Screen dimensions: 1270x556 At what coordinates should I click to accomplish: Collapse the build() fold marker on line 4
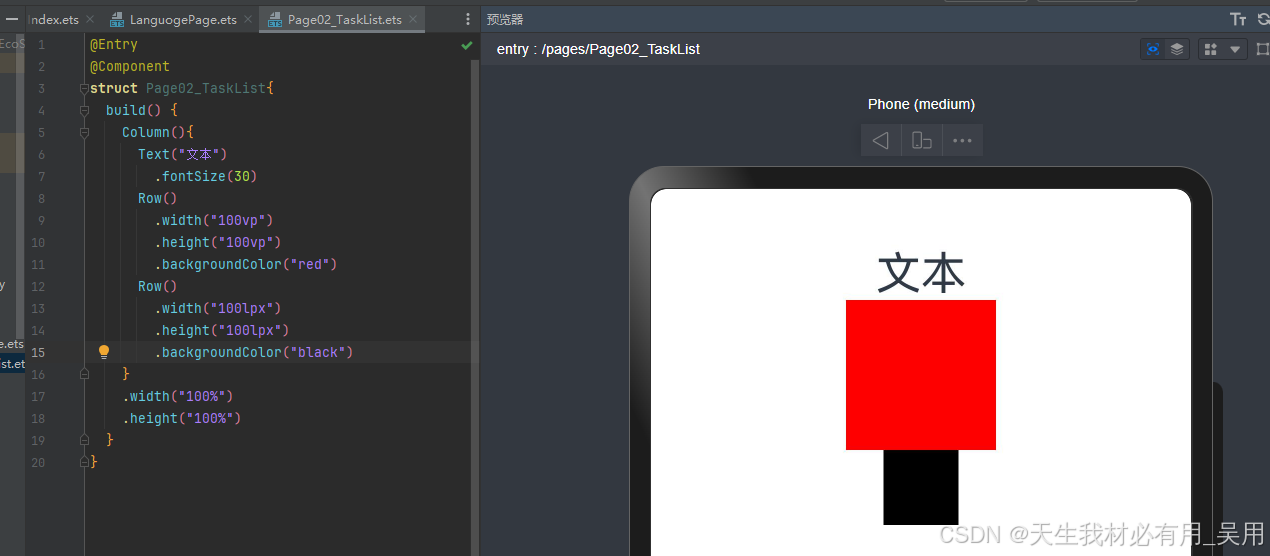[x=85, y=111]
